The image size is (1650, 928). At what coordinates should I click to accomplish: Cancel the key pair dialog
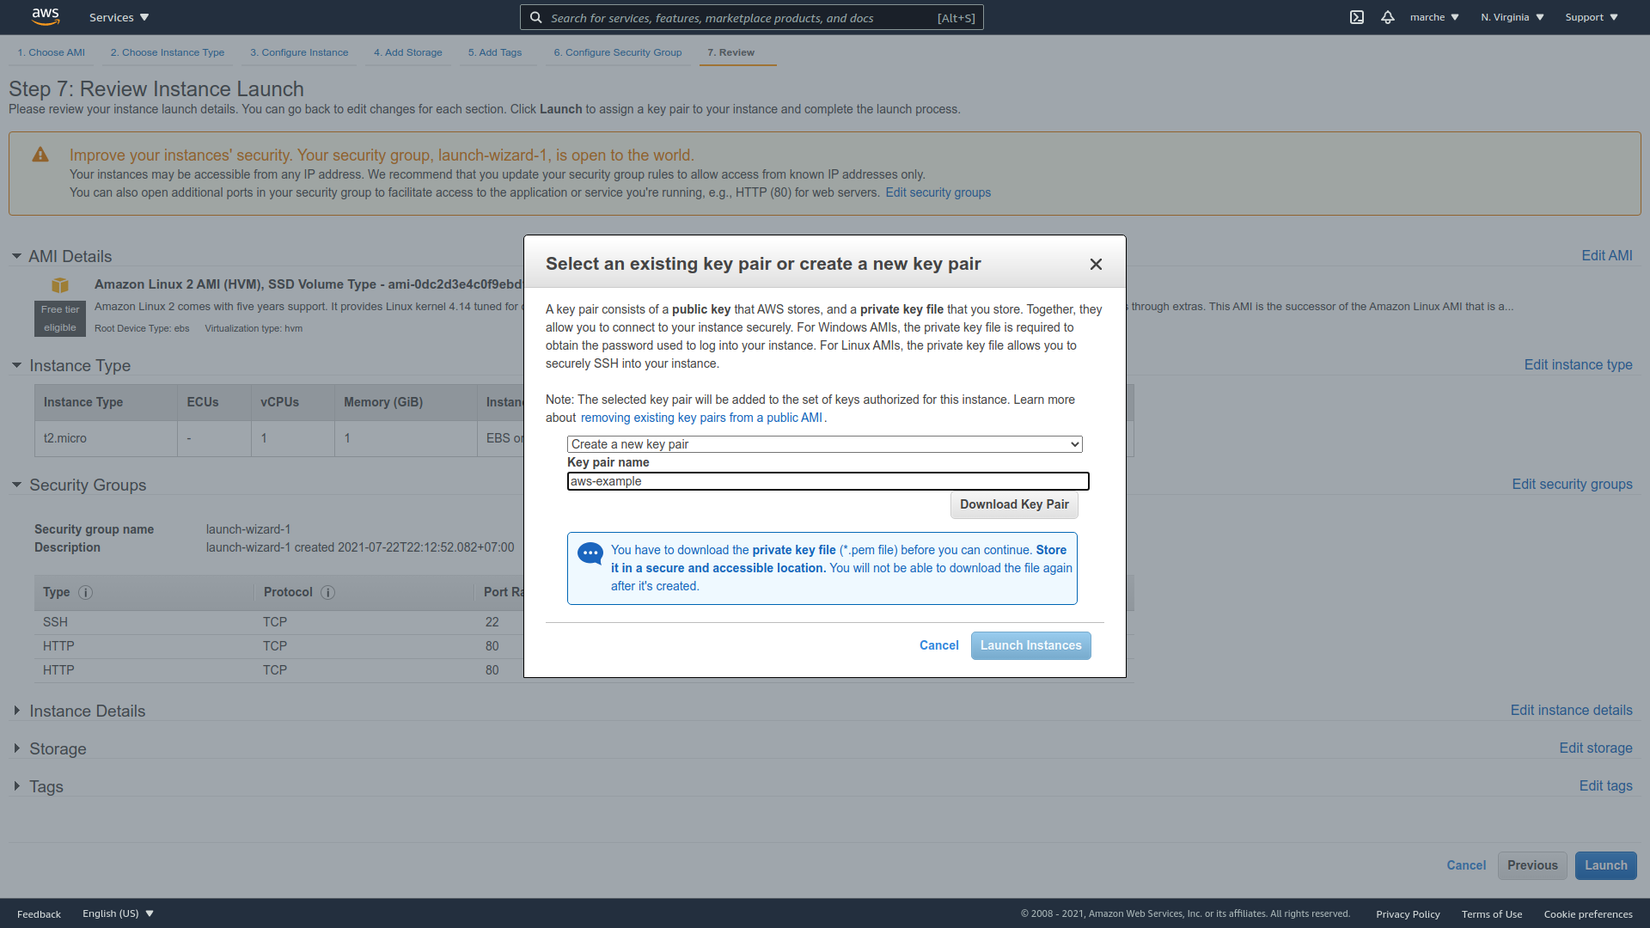[939, 646]
